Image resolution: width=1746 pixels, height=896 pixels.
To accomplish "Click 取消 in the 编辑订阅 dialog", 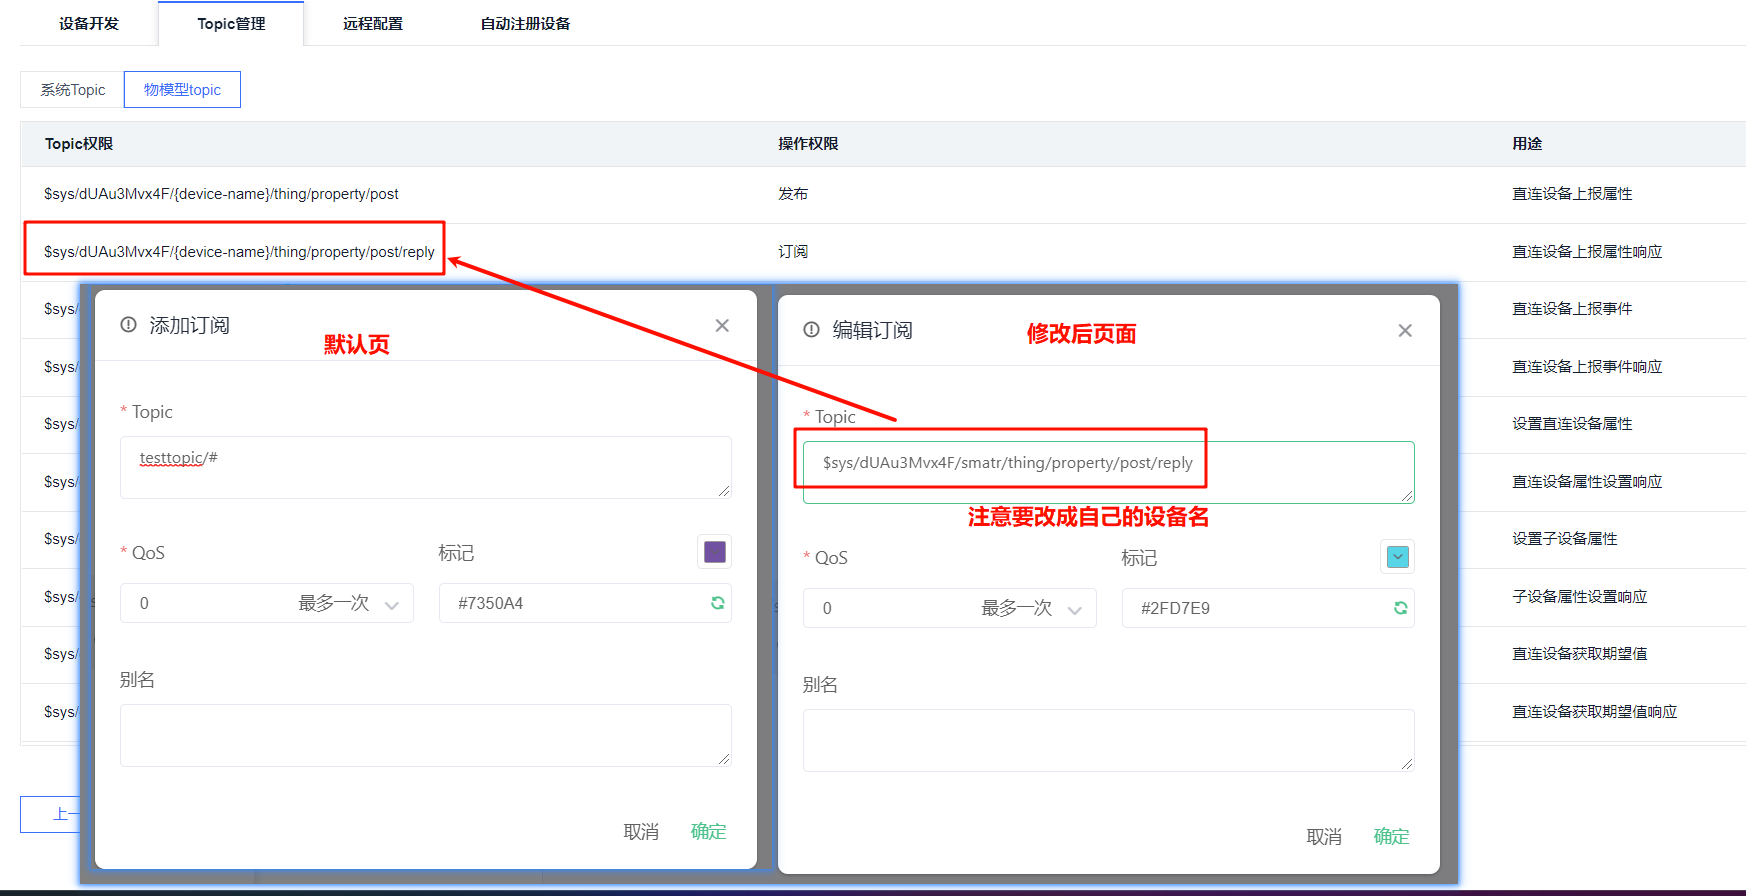I will 1324,837.
